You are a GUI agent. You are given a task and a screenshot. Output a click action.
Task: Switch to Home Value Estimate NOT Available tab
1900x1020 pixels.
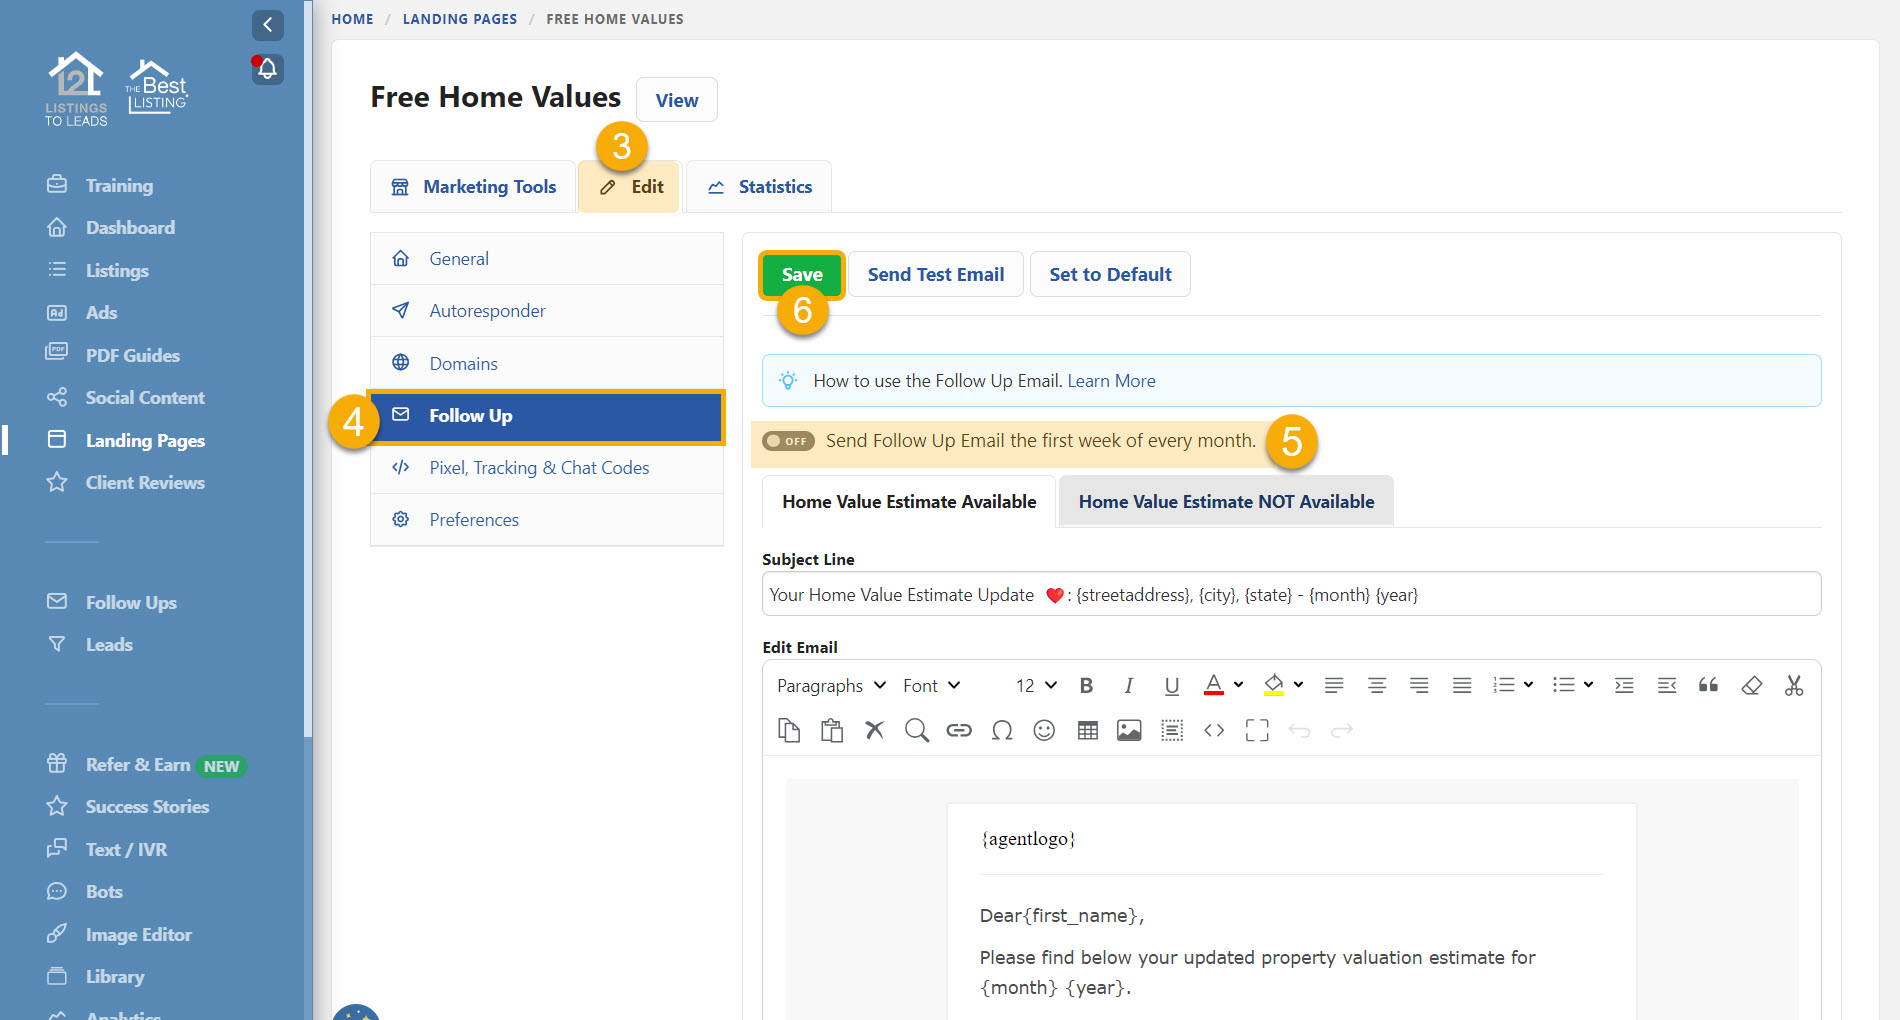(1226, 502)
